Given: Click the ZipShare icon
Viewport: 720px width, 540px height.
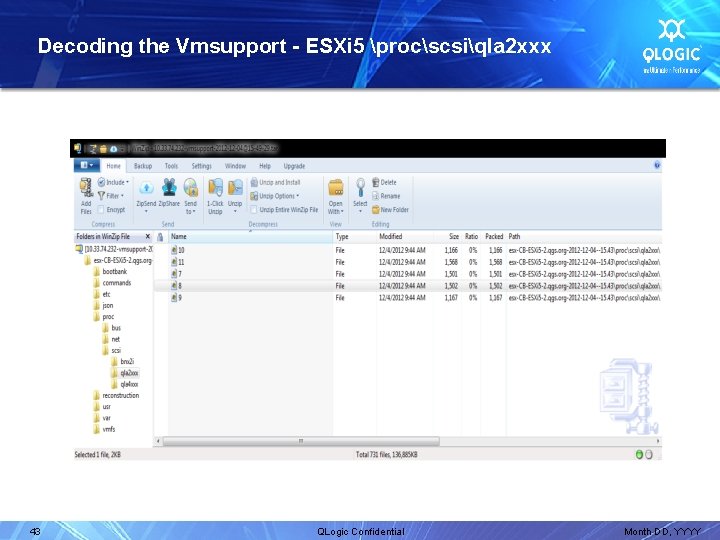Looking at the screenshot, I should [x=169, y=188].
